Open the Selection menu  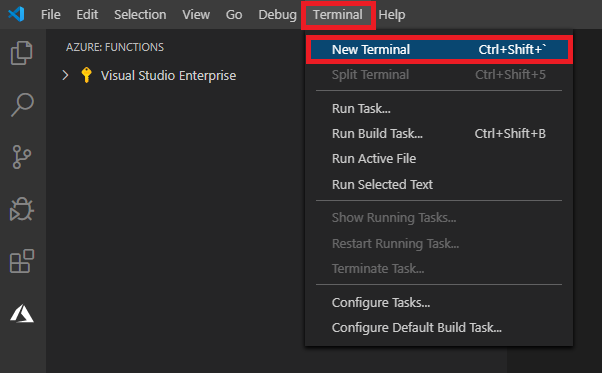[140, 15]
